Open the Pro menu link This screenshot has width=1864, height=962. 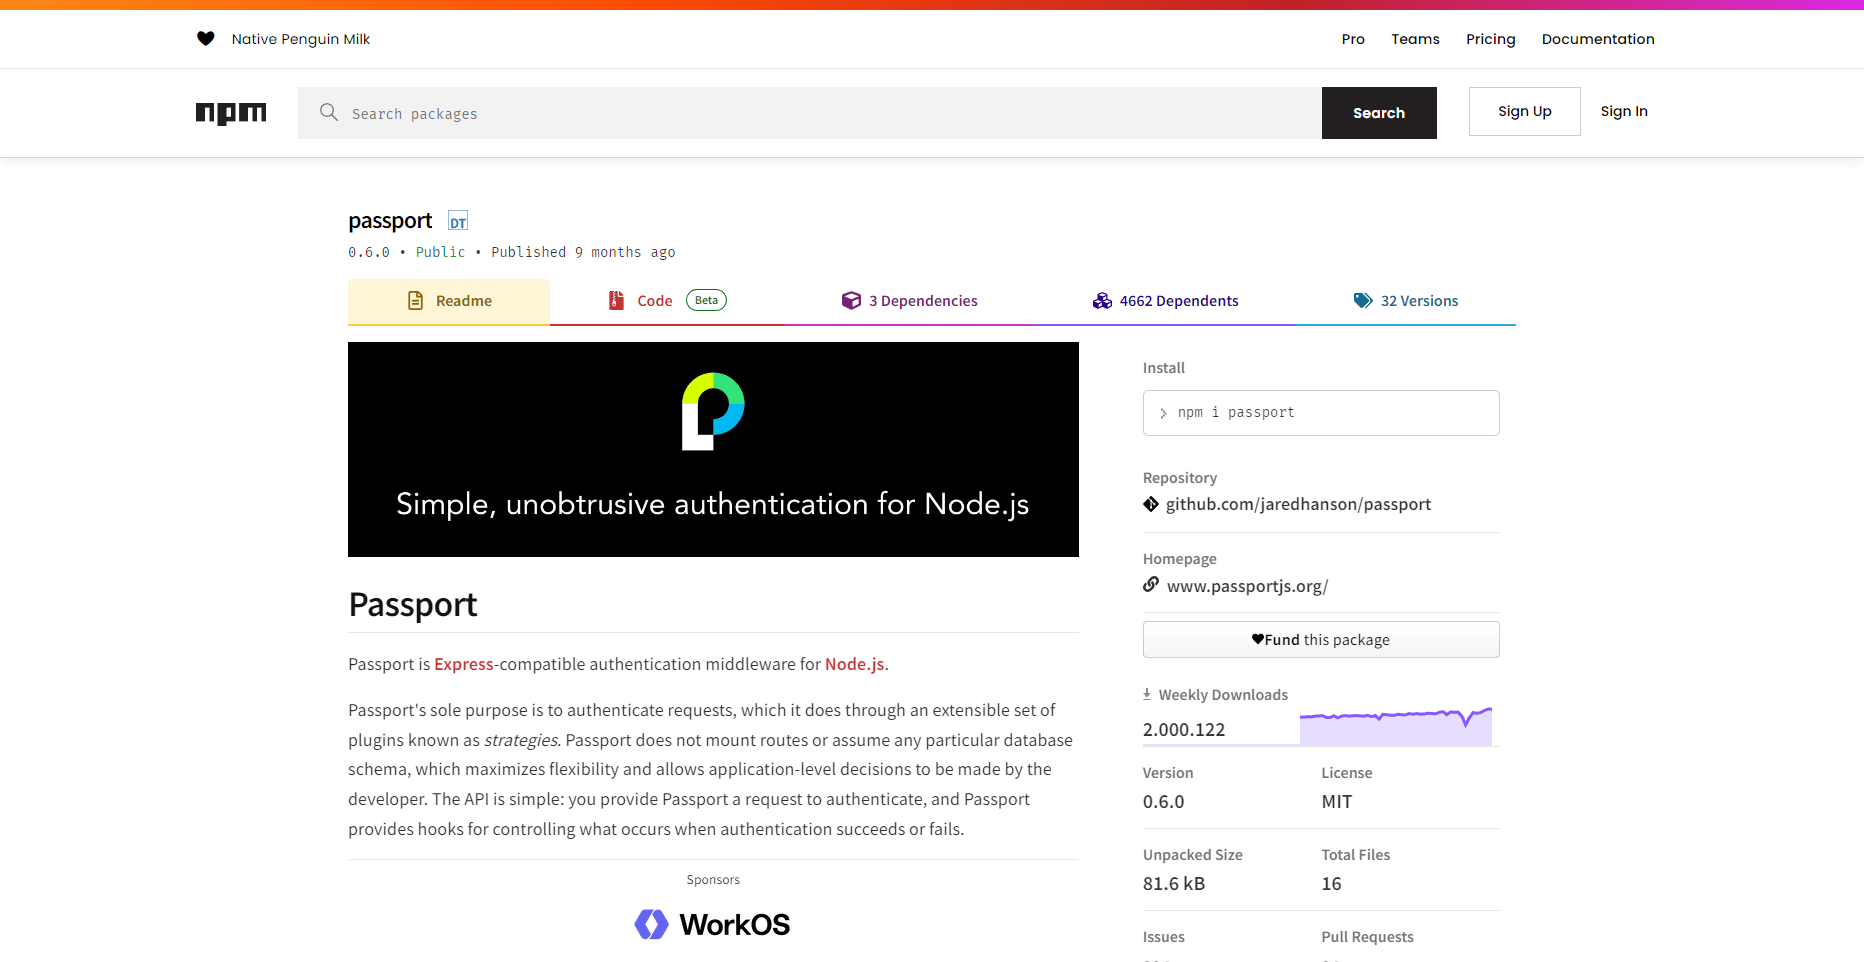point(1353,39)
